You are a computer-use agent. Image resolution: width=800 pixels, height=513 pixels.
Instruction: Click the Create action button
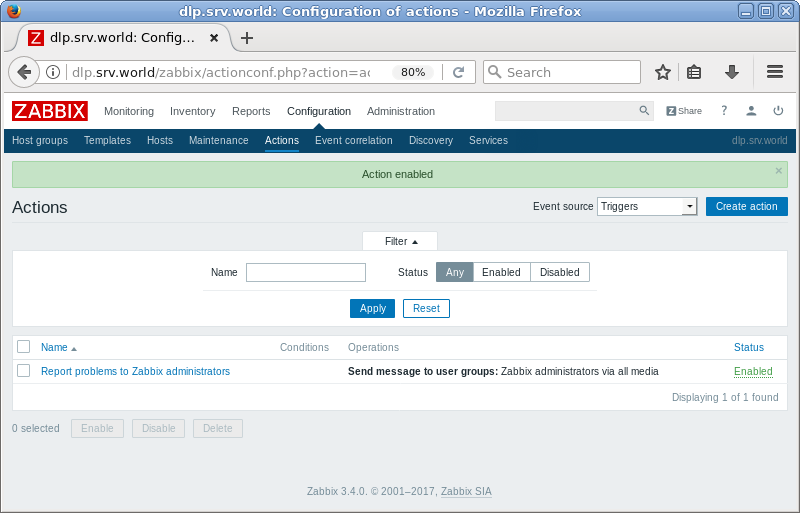pos(746,206)
